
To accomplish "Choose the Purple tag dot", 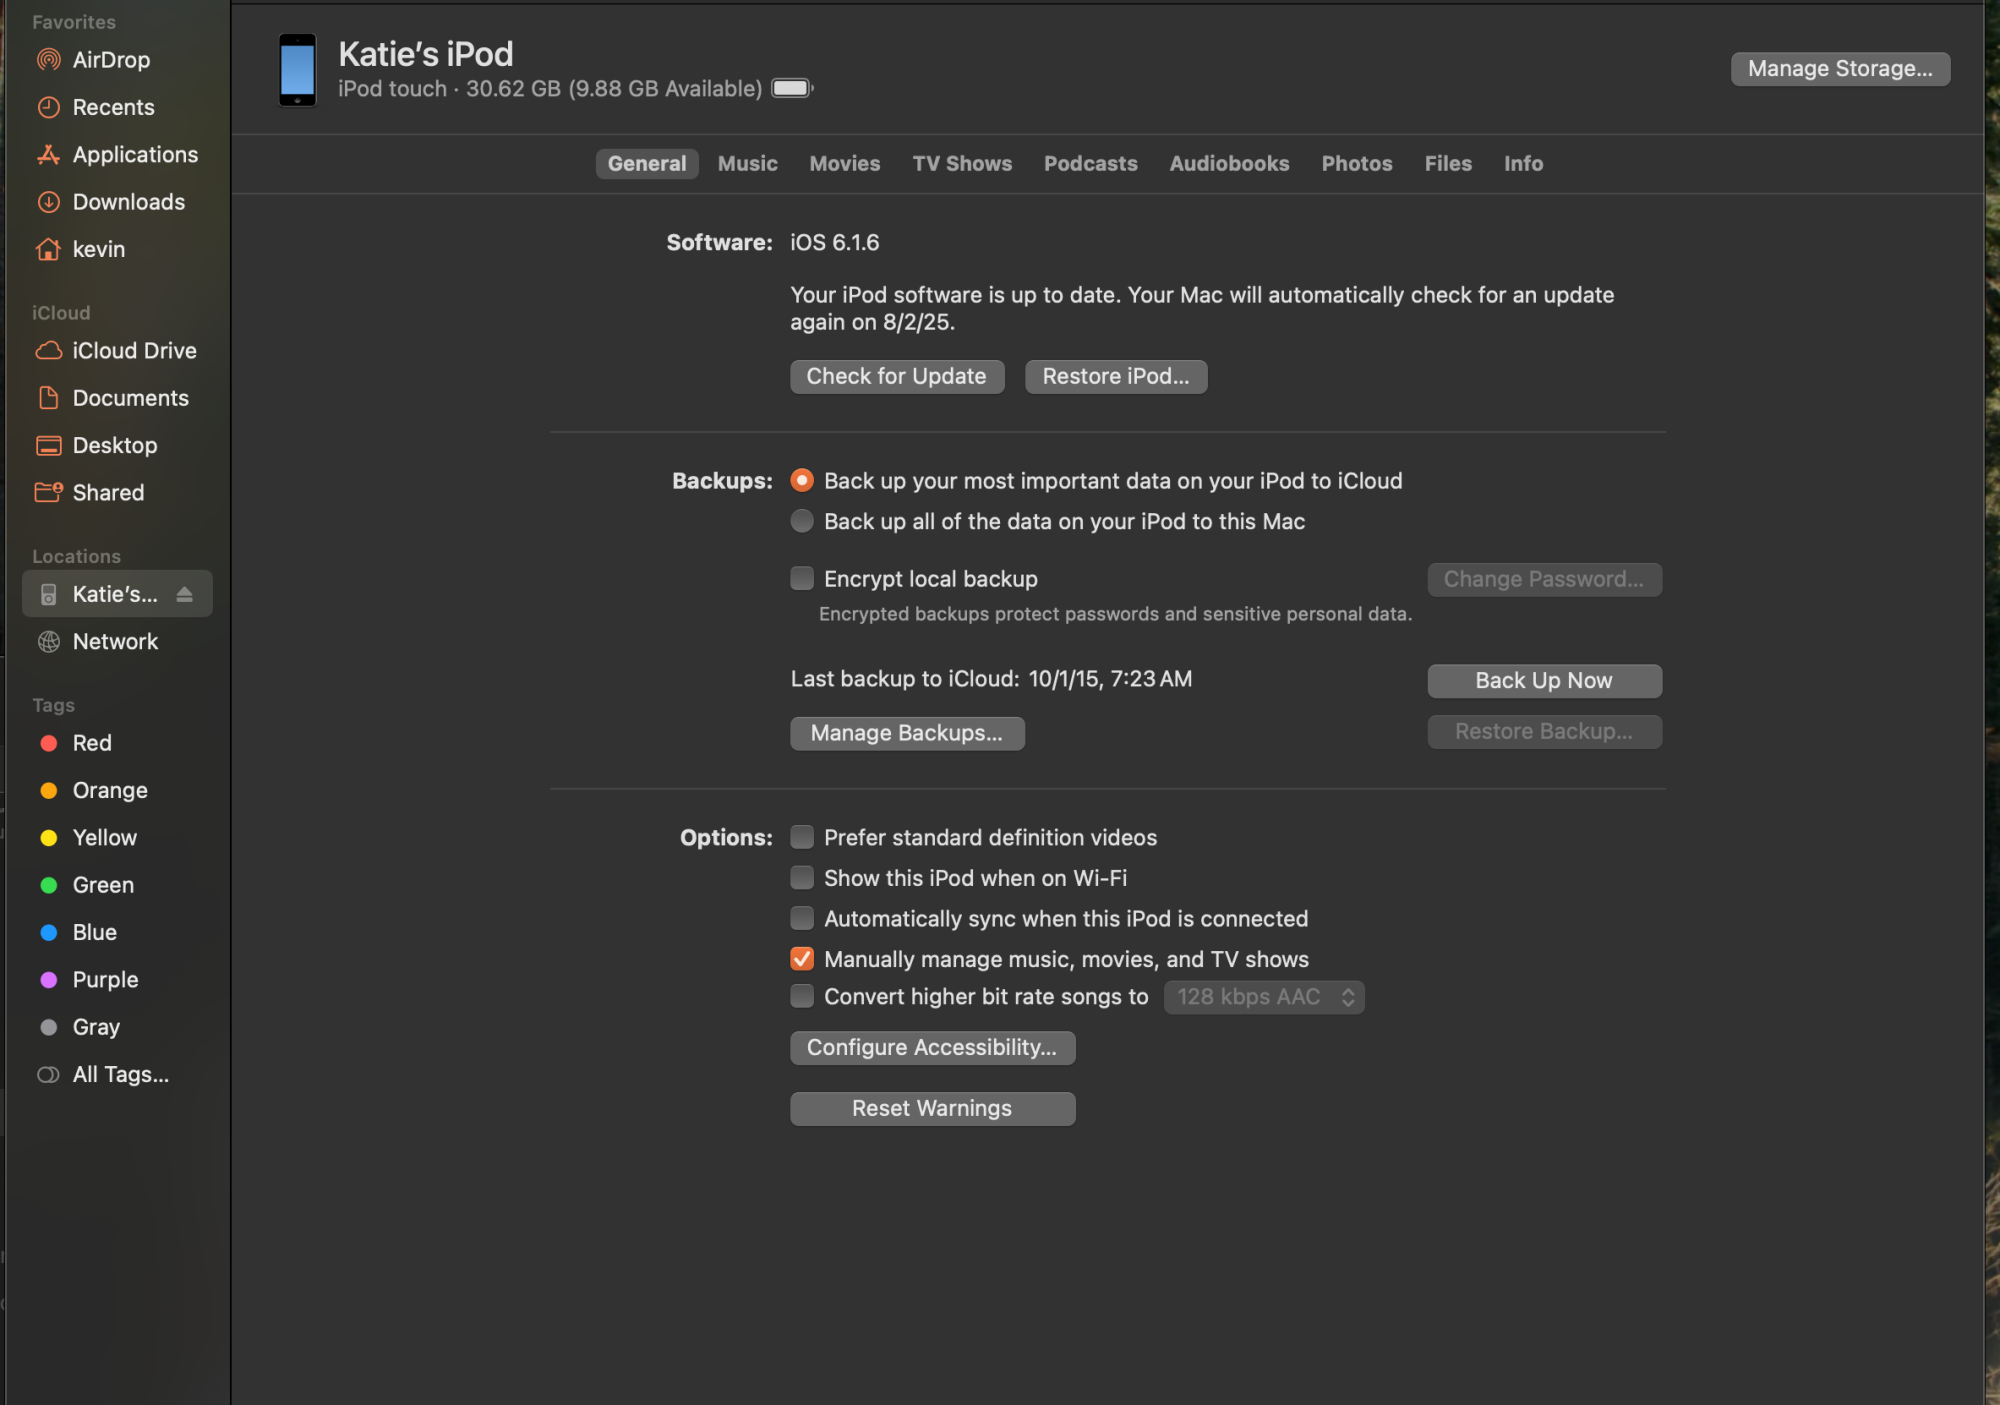I will pos(48,980).
